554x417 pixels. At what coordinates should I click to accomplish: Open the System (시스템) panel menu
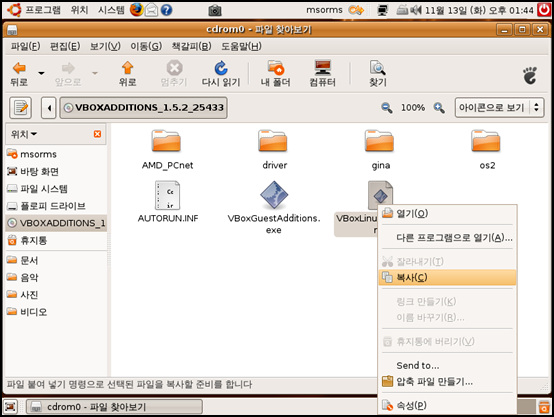pyautogui.click(x=111, y=10)
